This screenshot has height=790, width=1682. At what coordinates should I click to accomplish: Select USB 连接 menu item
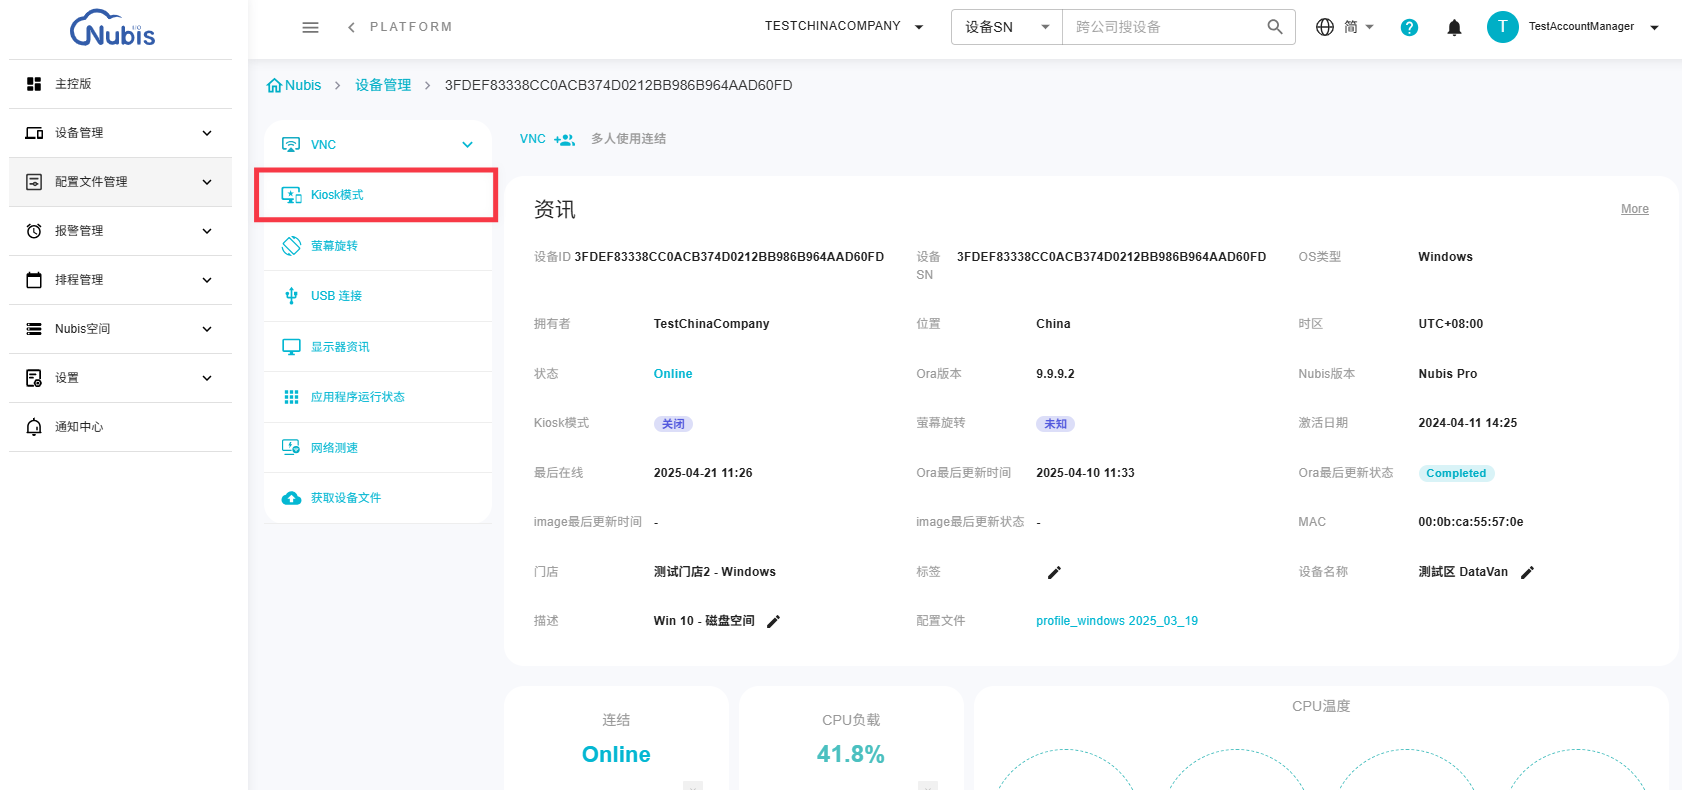pyautogui.click(x=378, y=296)
